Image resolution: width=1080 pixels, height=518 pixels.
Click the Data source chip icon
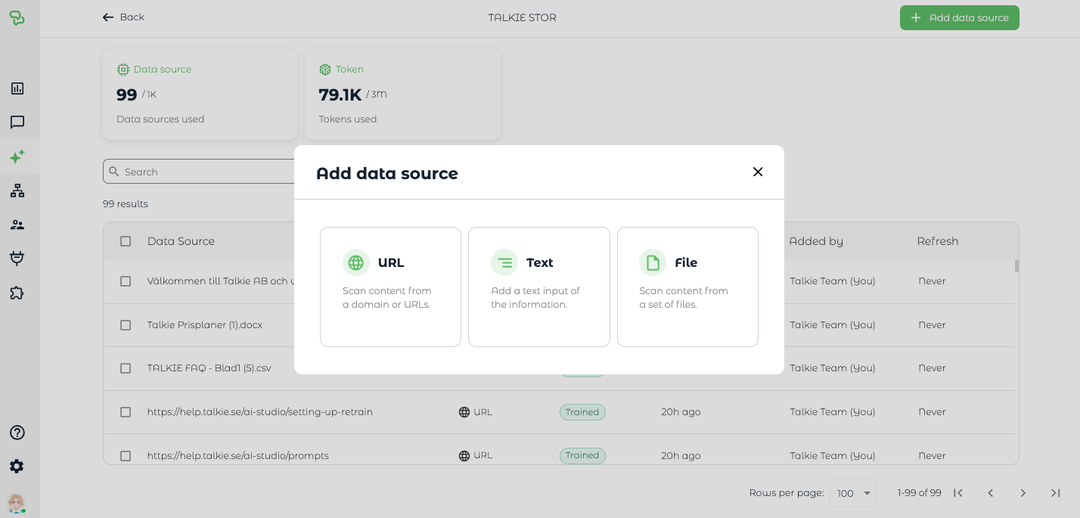123,70
